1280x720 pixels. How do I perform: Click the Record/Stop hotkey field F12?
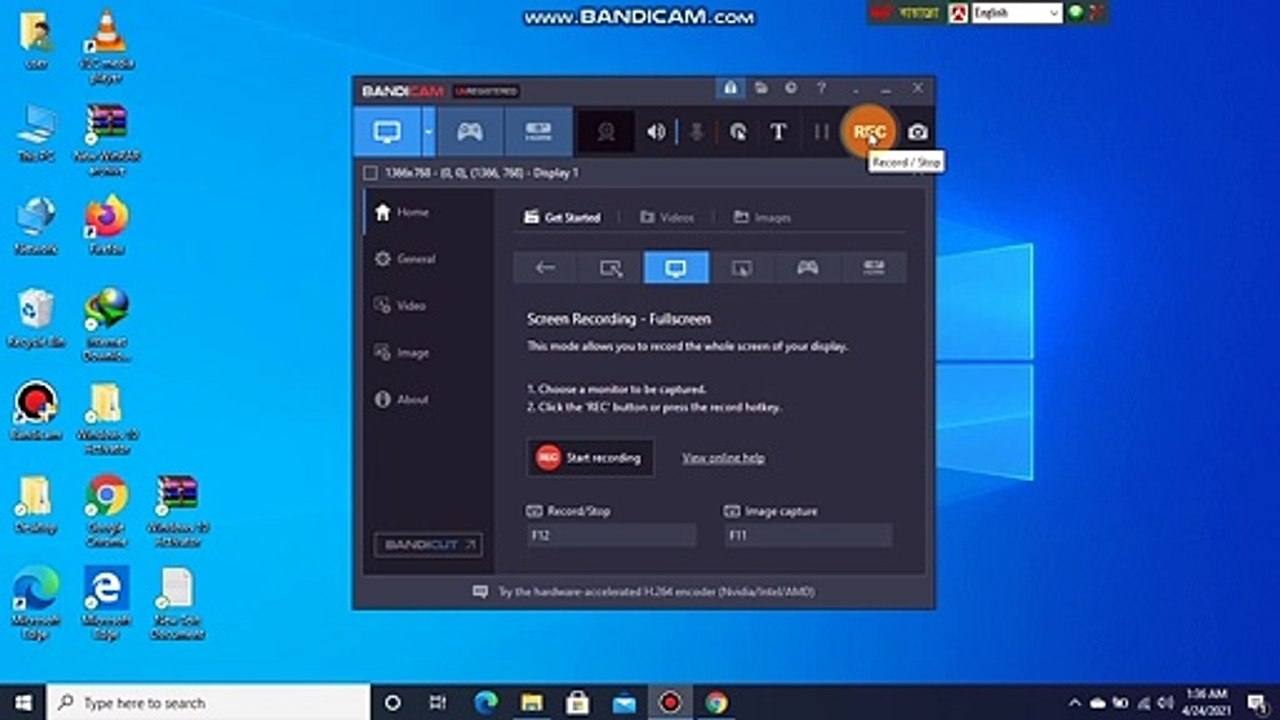point(611,536)
